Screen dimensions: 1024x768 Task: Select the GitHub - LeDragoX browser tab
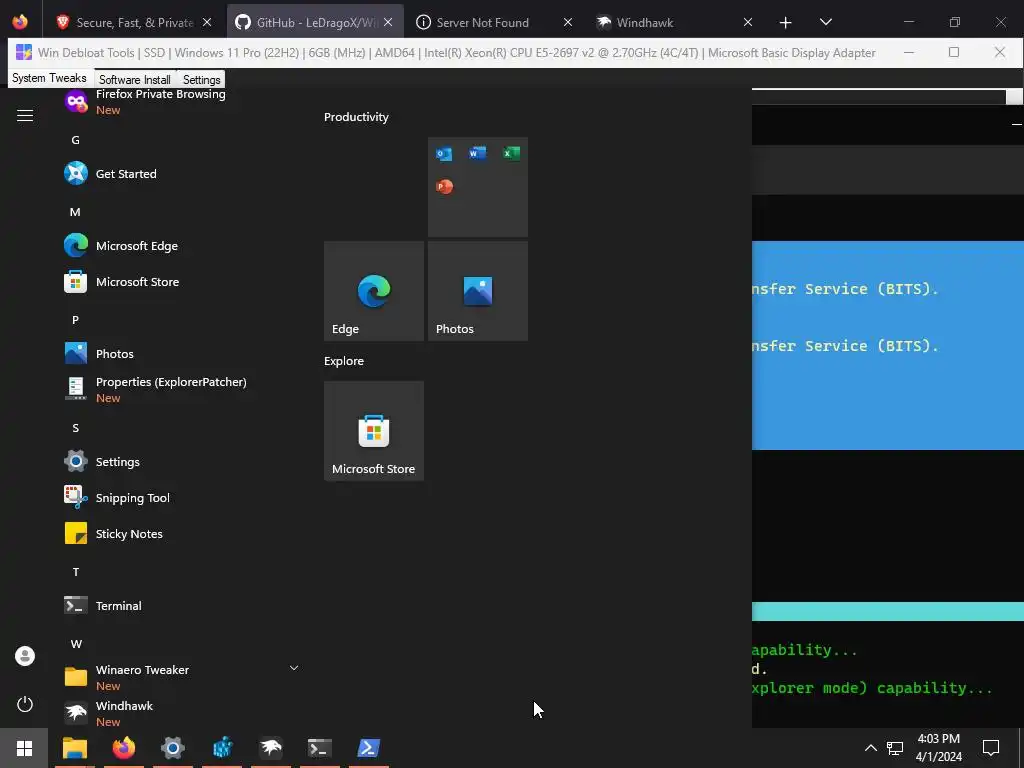pyautogui.click(x=315, y=22)
